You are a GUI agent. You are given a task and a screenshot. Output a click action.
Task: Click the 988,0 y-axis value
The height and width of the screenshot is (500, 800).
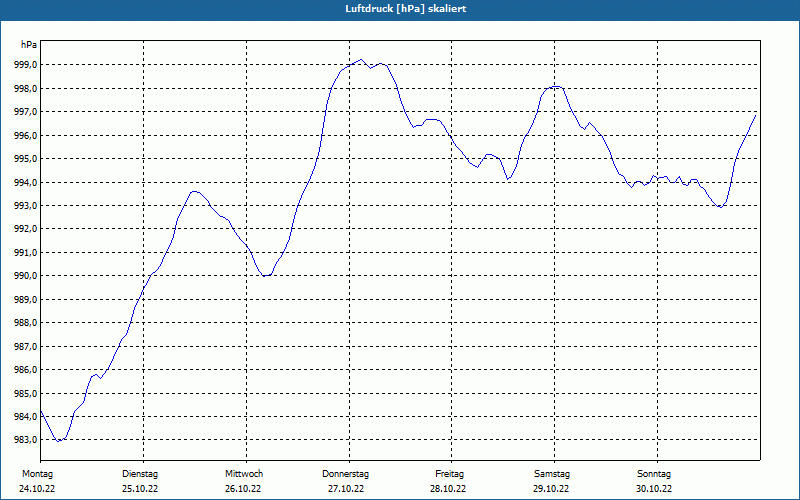pyautogui.click(x=26, y=322)
